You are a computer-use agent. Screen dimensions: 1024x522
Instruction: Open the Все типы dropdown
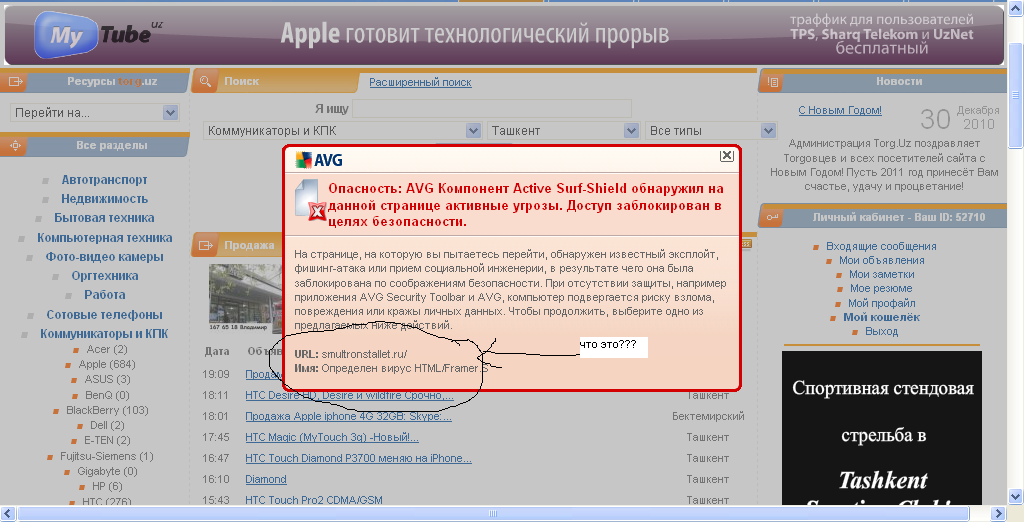(x=711, y=131)
